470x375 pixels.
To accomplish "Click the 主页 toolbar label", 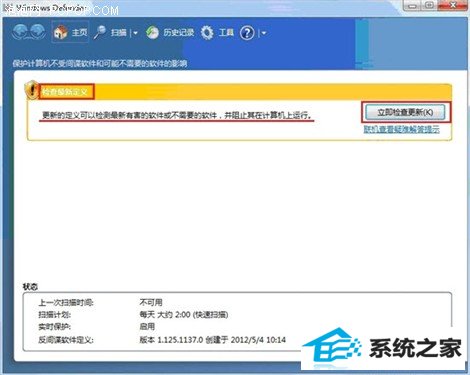I will click(79, 33).
